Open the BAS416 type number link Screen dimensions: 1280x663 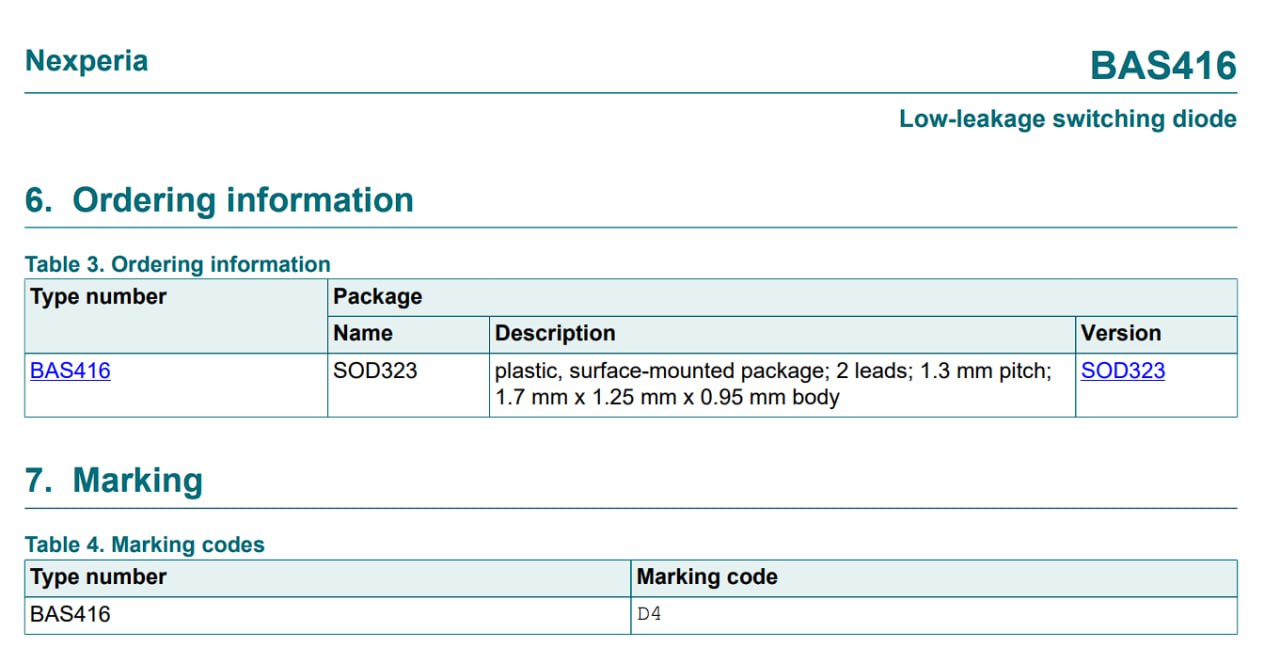coord(70,371)
